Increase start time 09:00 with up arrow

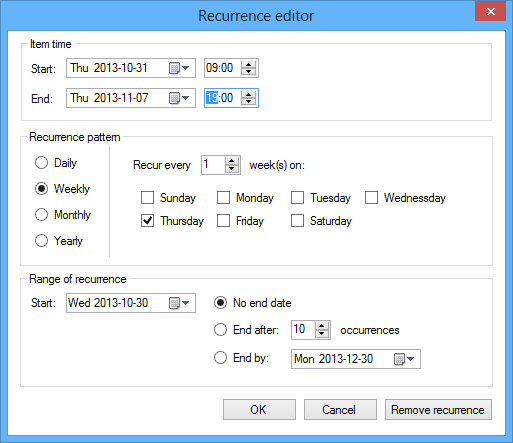click(248, 64)
